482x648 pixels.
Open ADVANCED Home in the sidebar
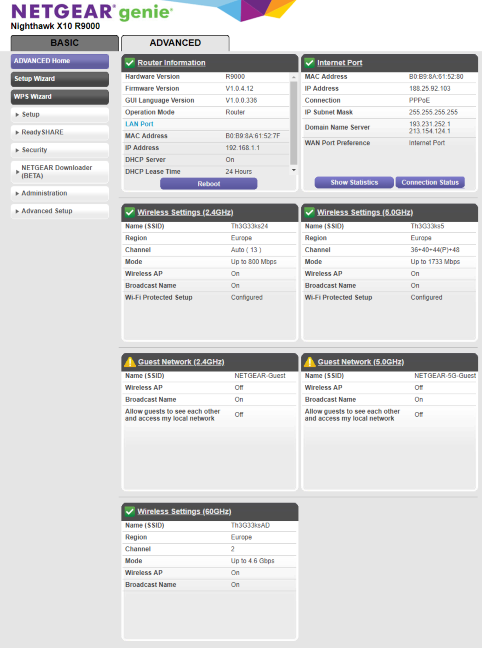pyautogui.click(x=60, y=61)
